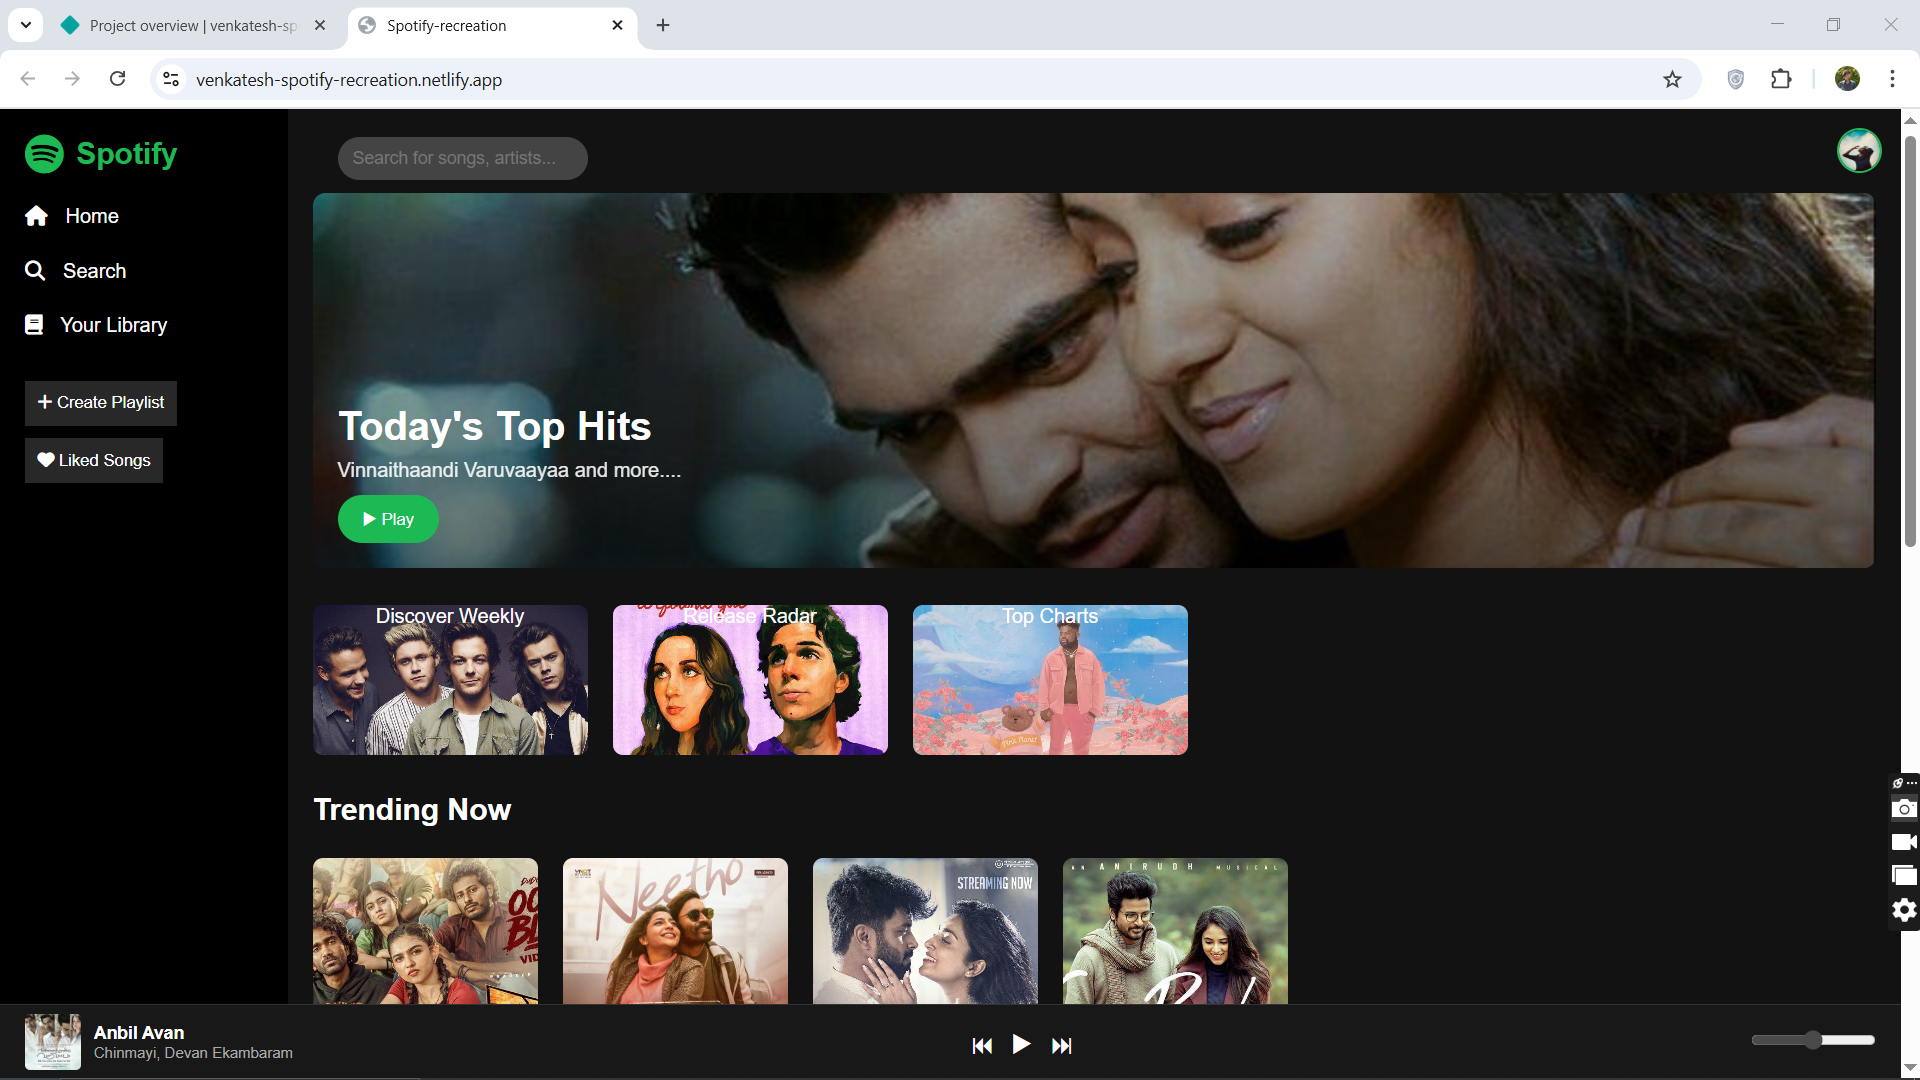This screenshot has width=1920, height=1080.
Task: Click Create Playlist button
Action: coord(101,403)
